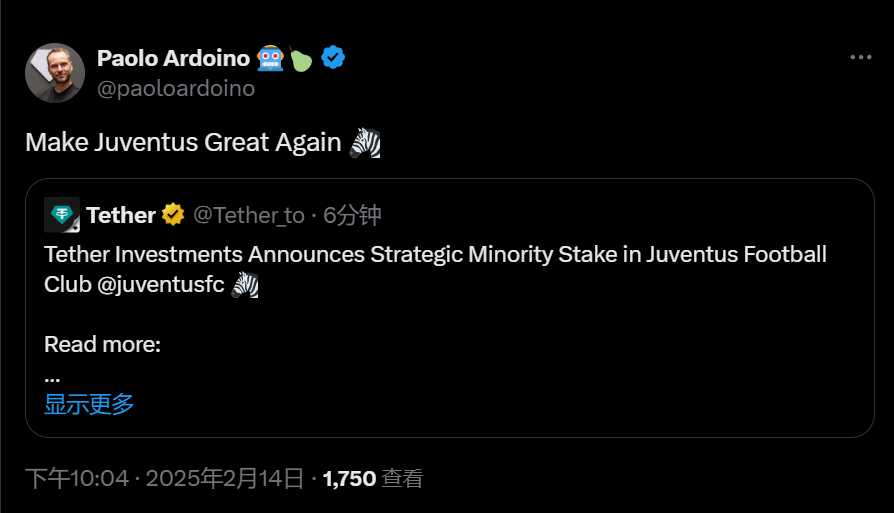
Task: Click the 1,750 查看 view count
Action: [373, 479]
